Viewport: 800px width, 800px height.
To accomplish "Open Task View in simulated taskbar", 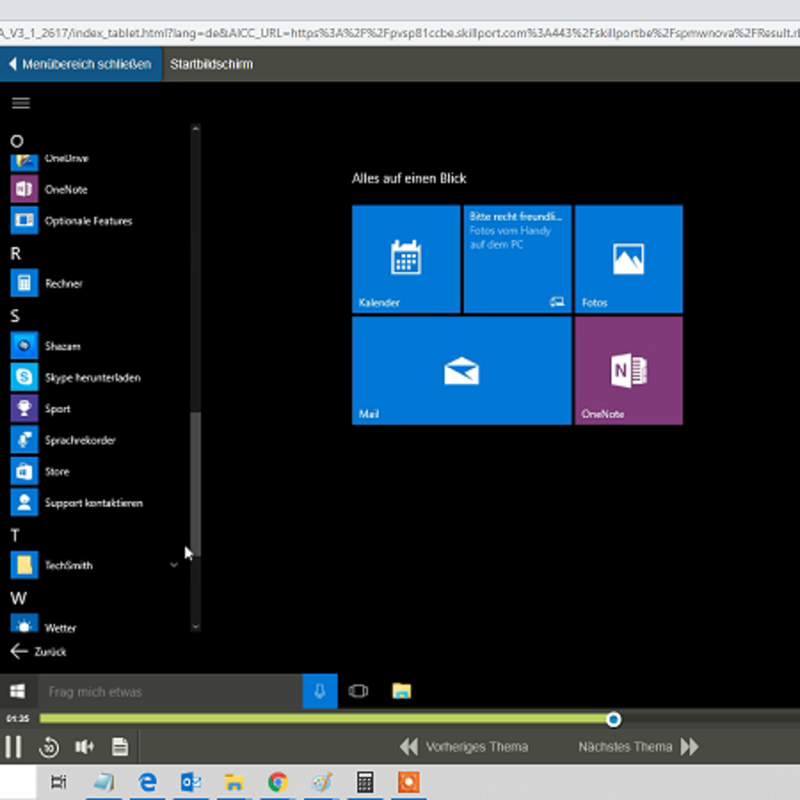I will tap(358, 691).
